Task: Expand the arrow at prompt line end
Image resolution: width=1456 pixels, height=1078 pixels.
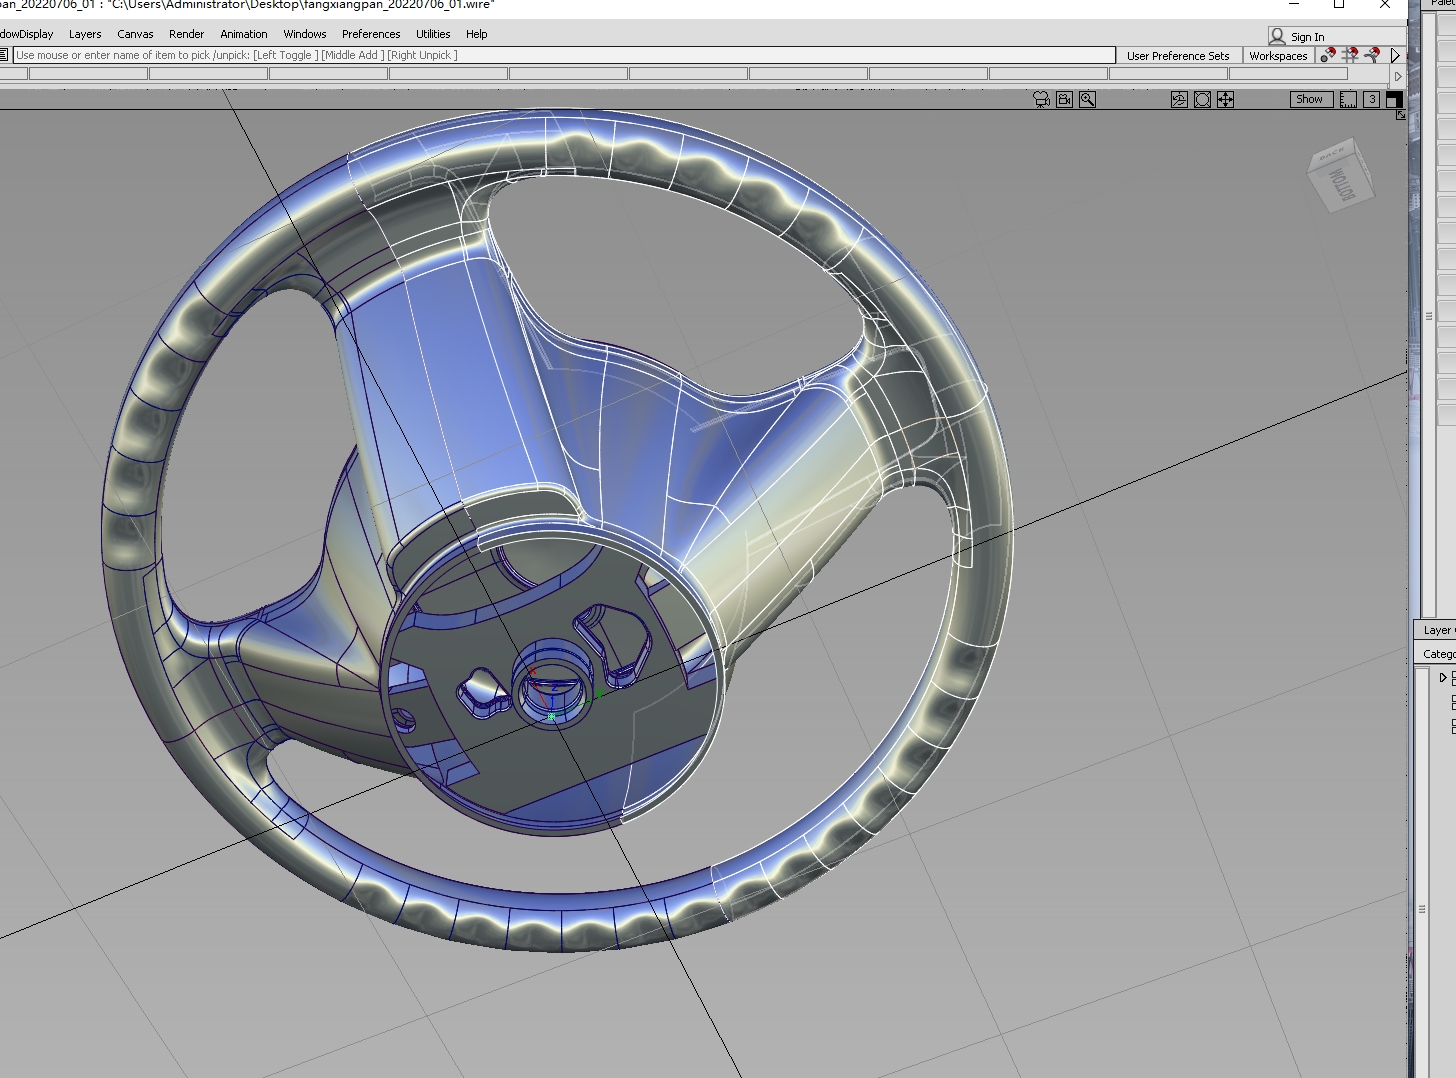Action: click(1398, 75)
